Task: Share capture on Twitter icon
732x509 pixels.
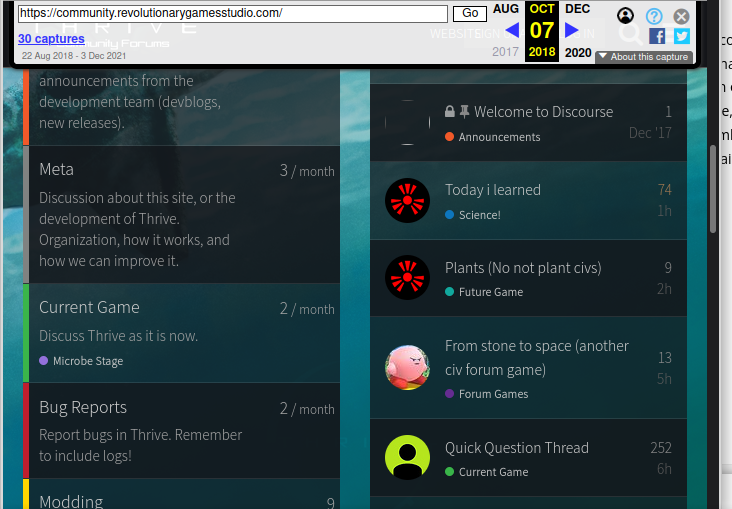Action: (682, 36)
